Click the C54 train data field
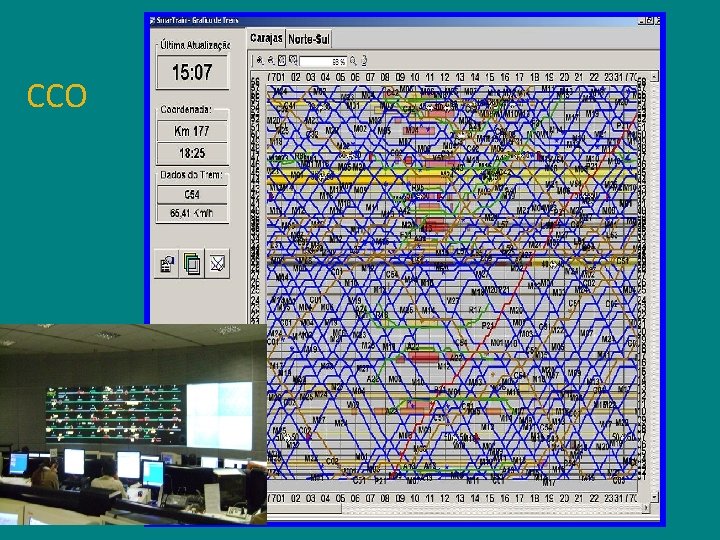Screen dimensions: 720x540 click(192, 195)
